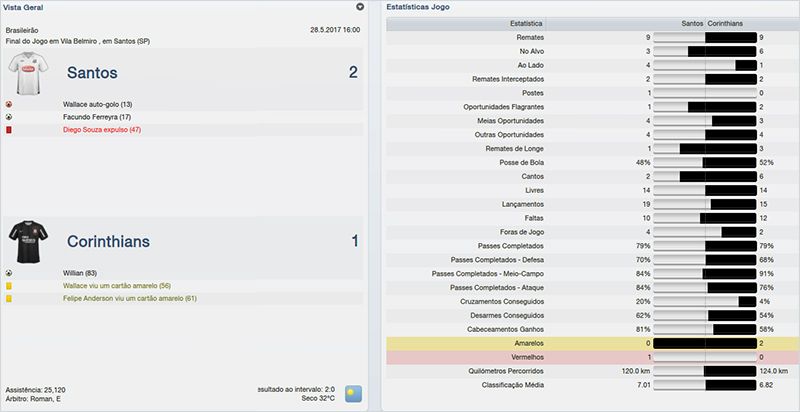Click the Corinthians stats column header

pyautogui.click(x=732, y=21)
